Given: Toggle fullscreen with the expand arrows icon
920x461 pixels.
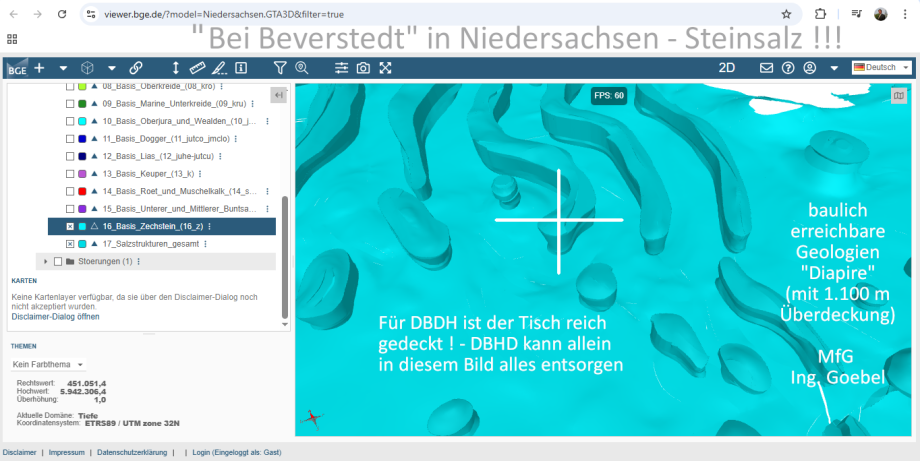Looking at the screenshot, I should pos(385,68).
